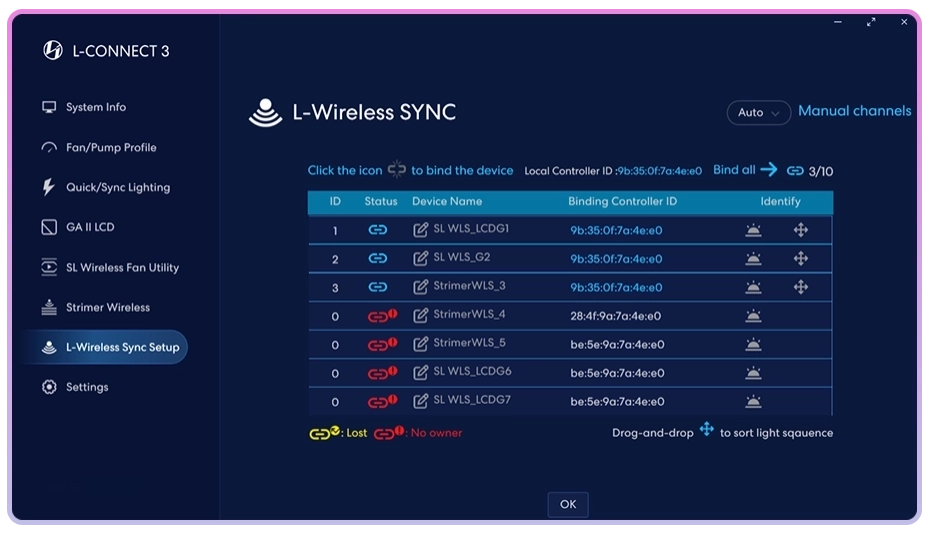Rename SL WLS_LCDG1 with its edit icon

tap(420, 230)
